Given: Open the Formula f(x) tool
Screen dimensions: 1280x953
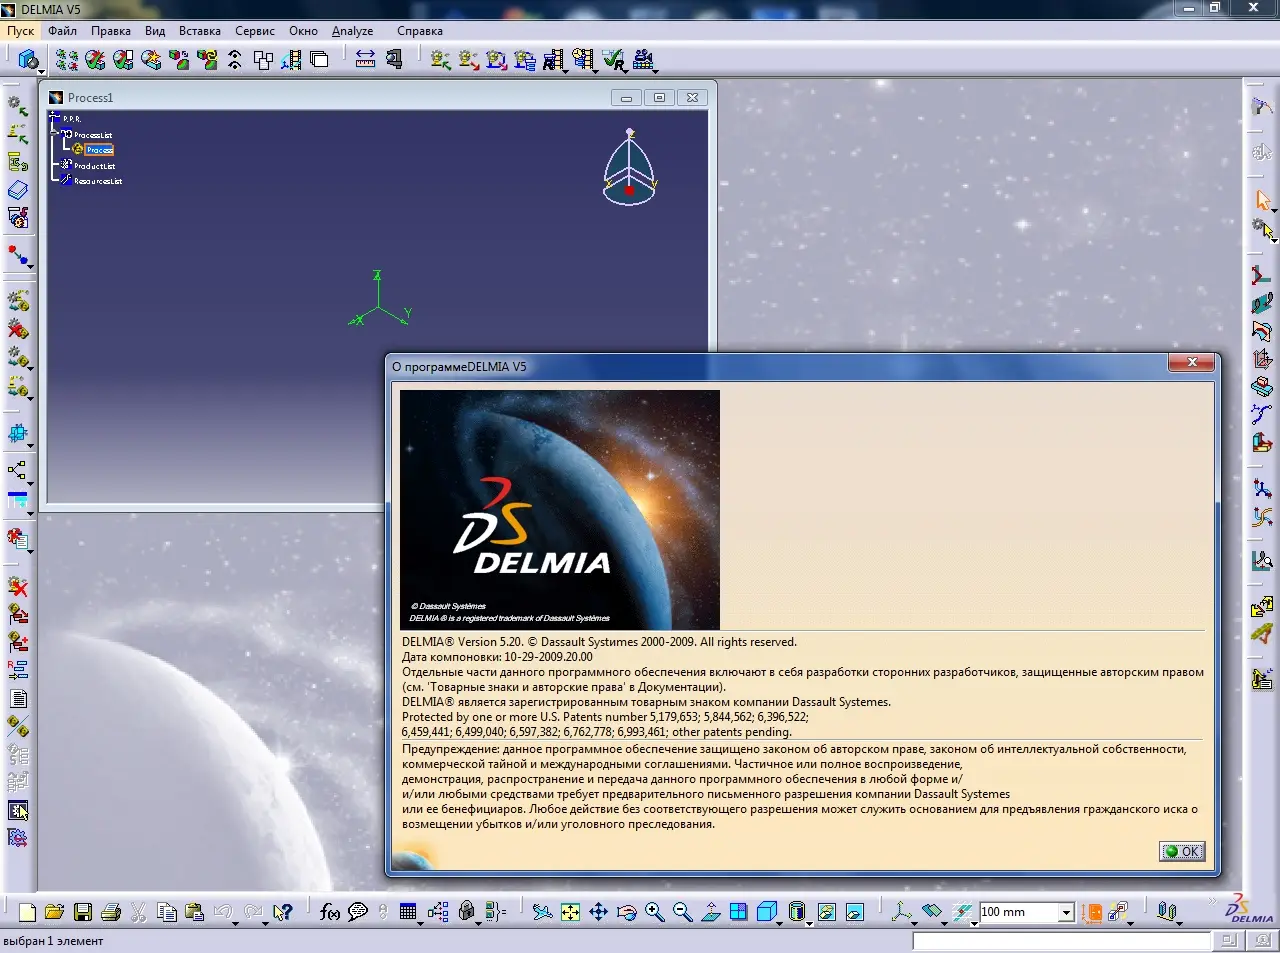Looking at the screenshot, I should 330,912.
